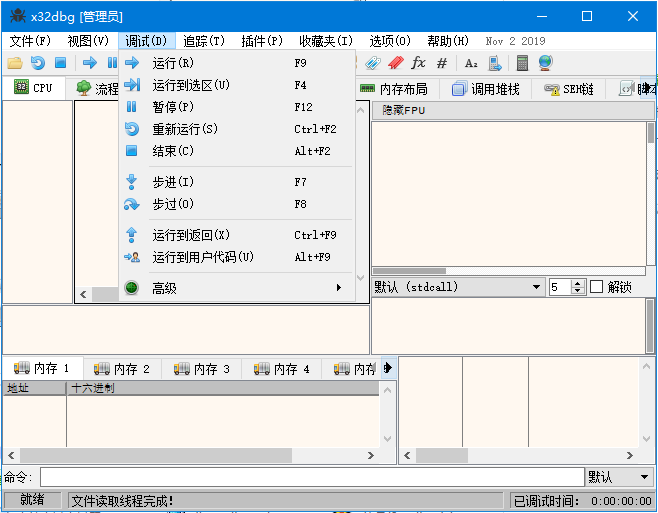This screenshot has height=513, width=658.
Task: Open the strings A₂ toolbar icon
Action: (x=471, y=63)
